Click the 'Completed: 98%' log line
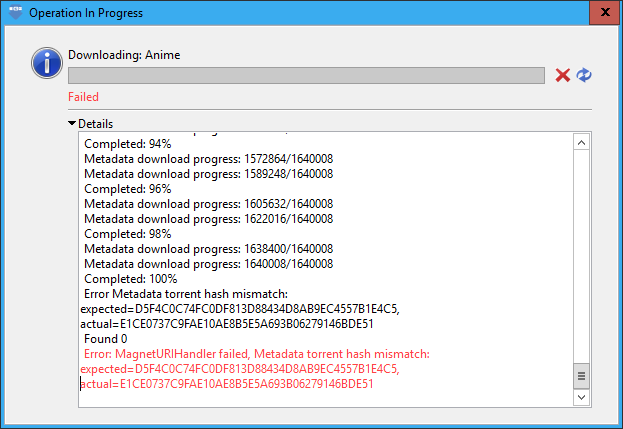Image resolution: width=623 pixels, height=429 pixels. coord(128,234)
